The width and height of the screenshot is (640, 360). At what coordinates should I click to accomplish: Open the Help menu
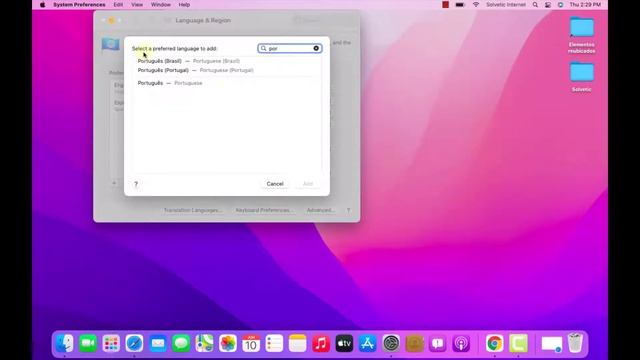tap(184, 4)
